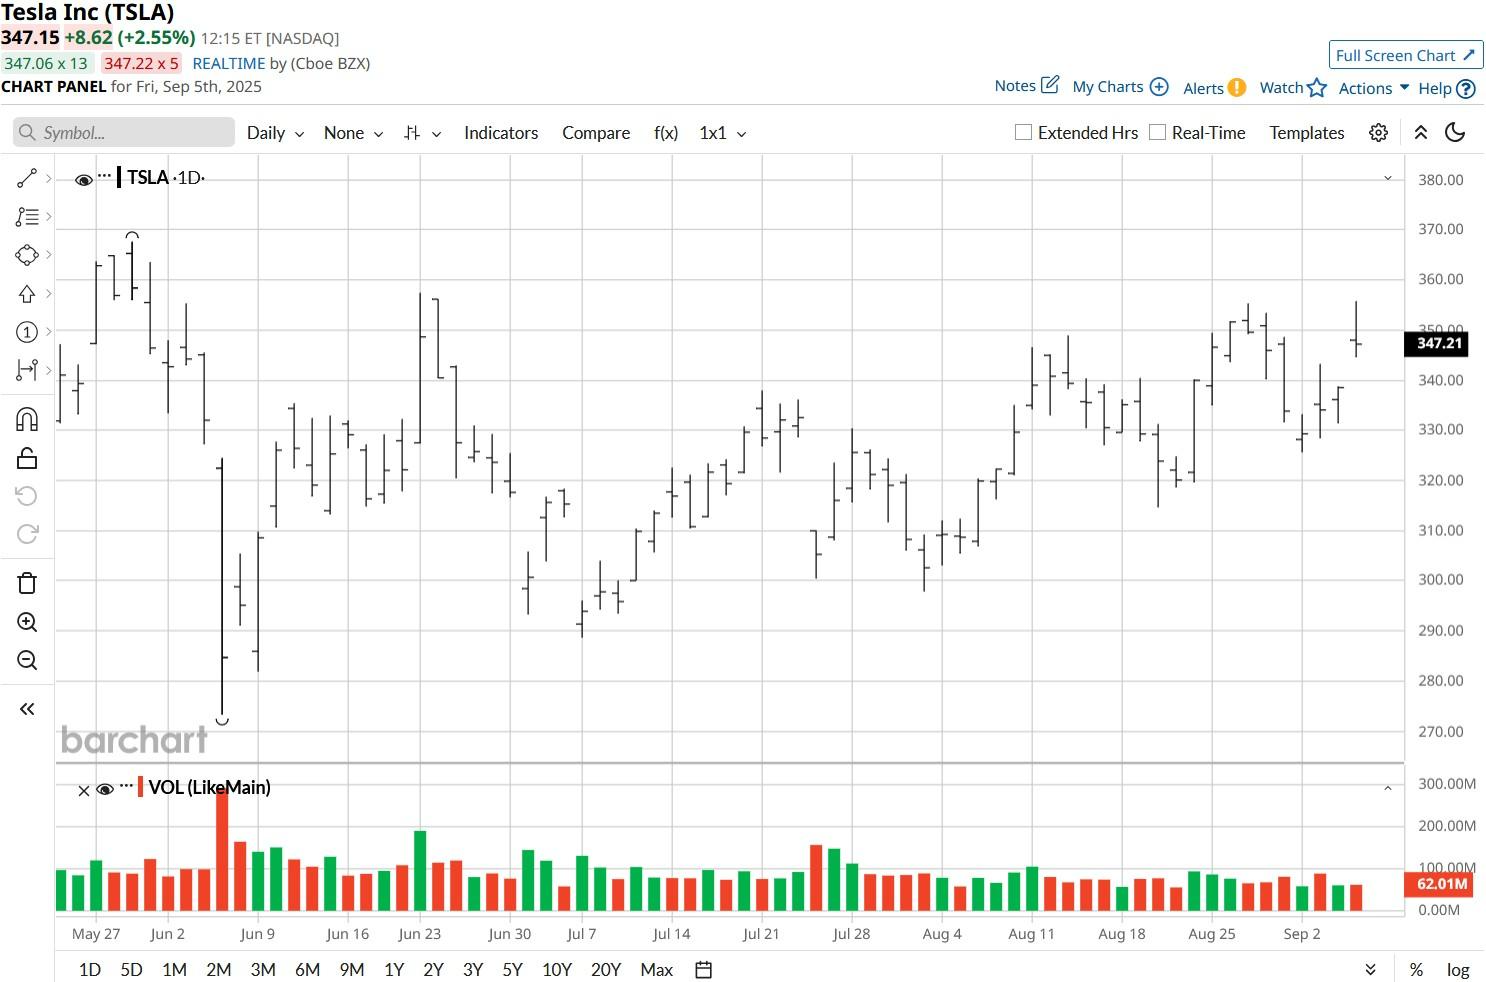The image size is (1486, 982).
Task: Open the Actions dropdown menu
Action: pos(1374,88)
